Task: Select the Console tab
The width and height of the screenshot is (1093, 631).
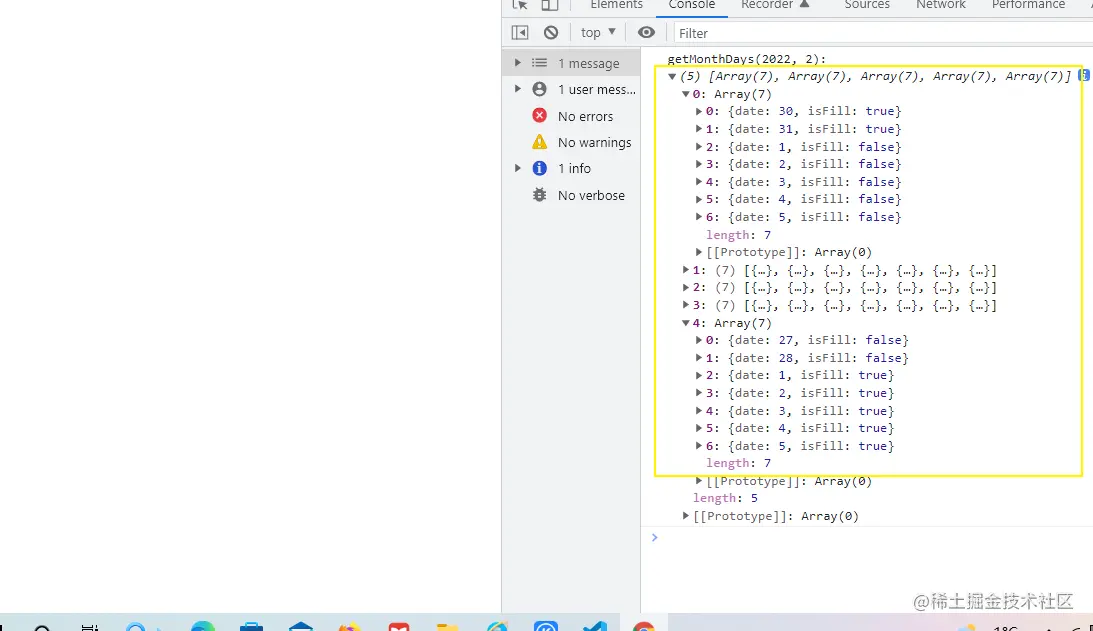Action: [691, 5]
